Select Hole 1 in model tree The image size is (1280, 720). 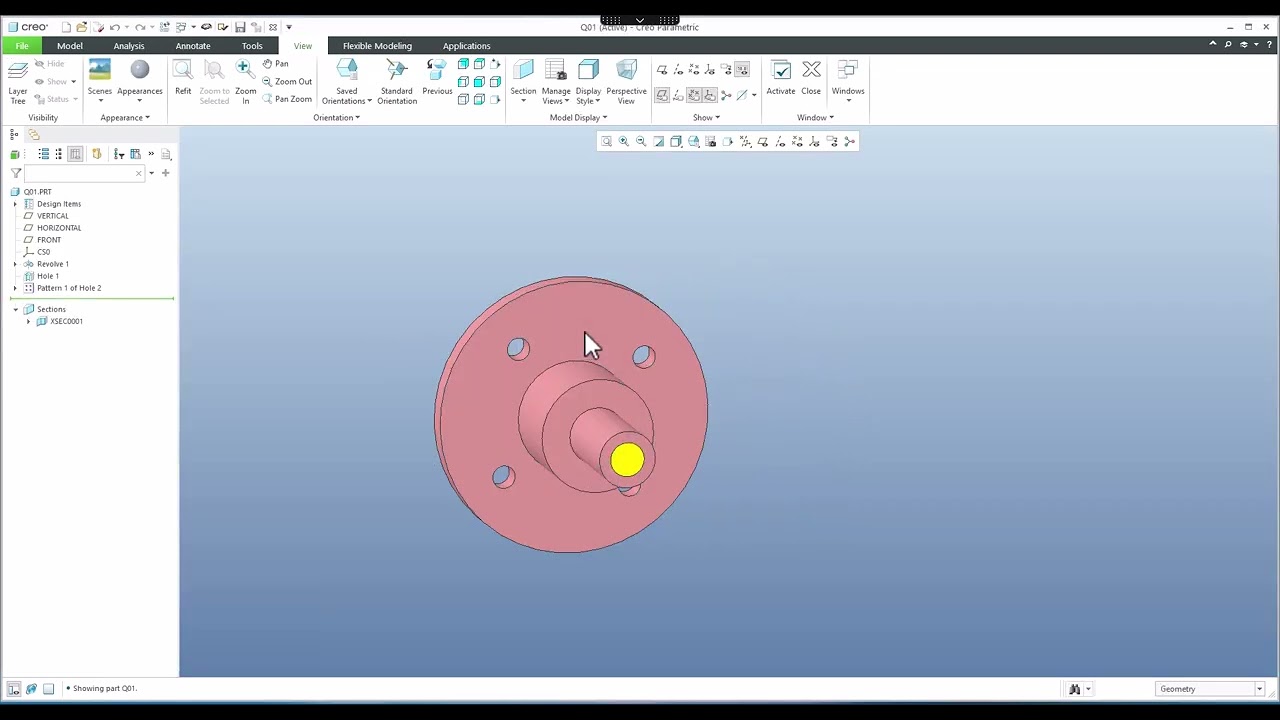click(47, 276)
